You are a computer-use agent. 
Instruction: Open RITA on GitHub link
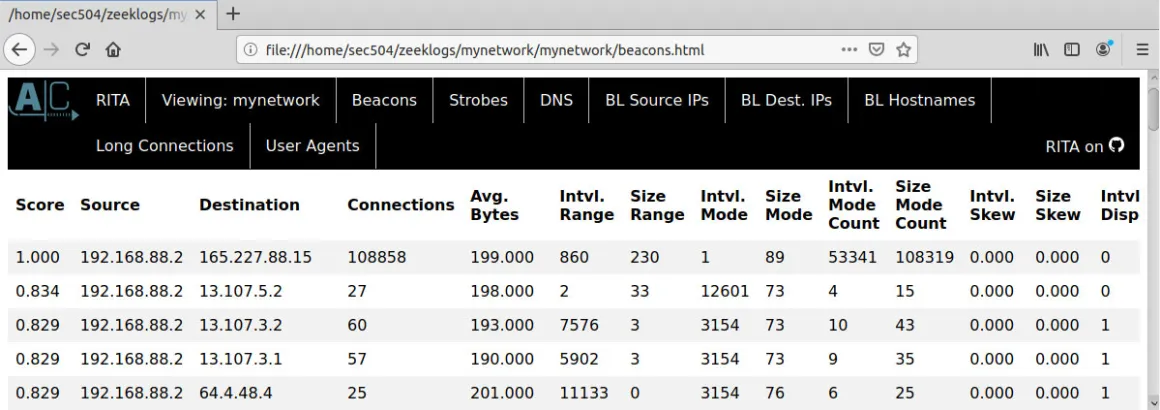(1085, 147)
